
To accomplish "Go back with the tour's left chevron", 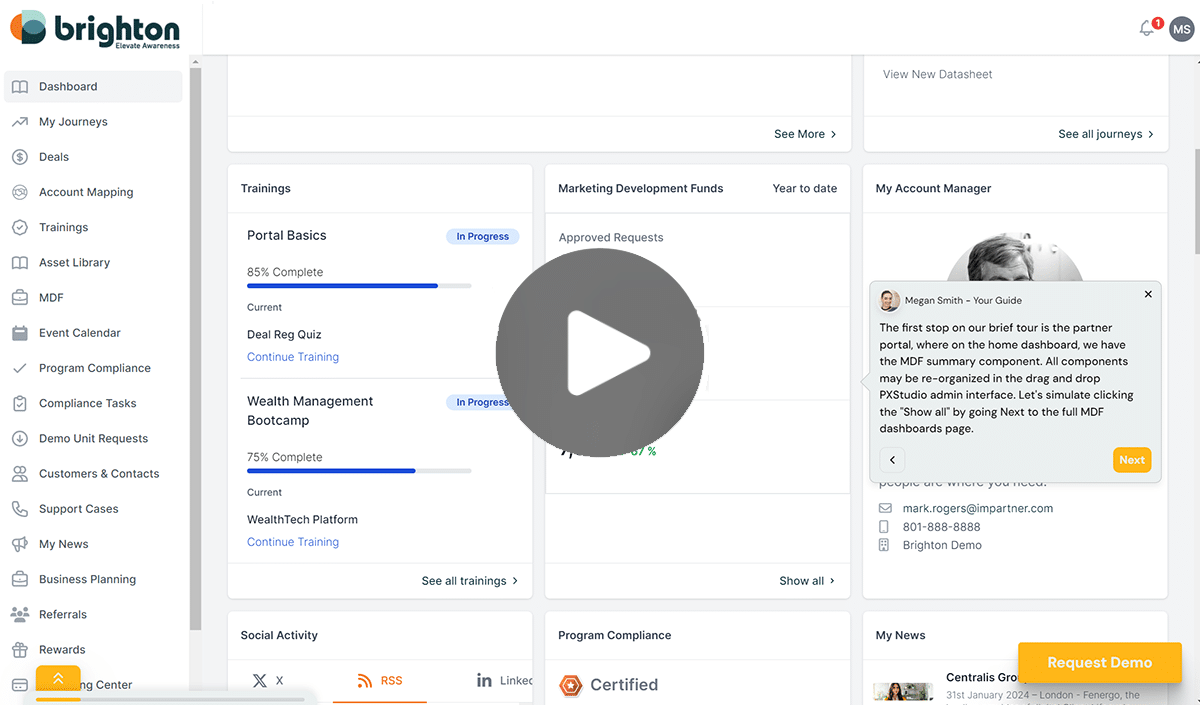I will point(892,460).
